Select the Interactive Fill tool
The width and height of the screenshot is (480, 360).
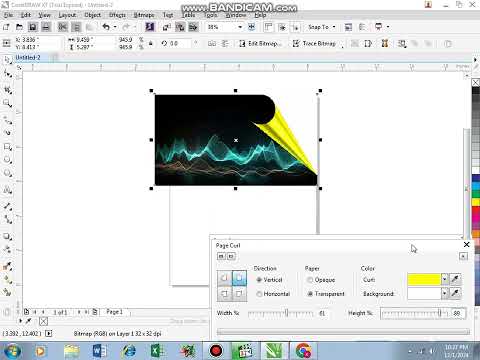(7, 279)
